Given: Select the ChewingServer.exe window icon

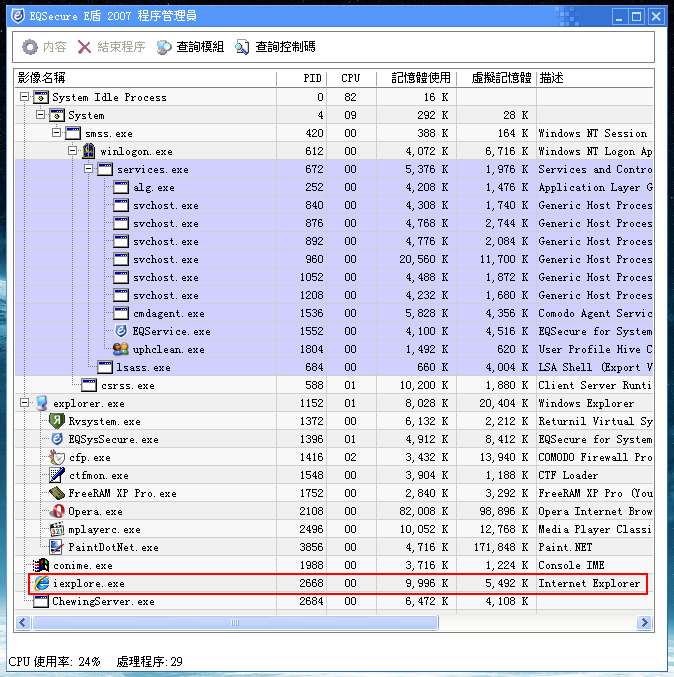Looking at the screenshot, I should pos(41,601).
